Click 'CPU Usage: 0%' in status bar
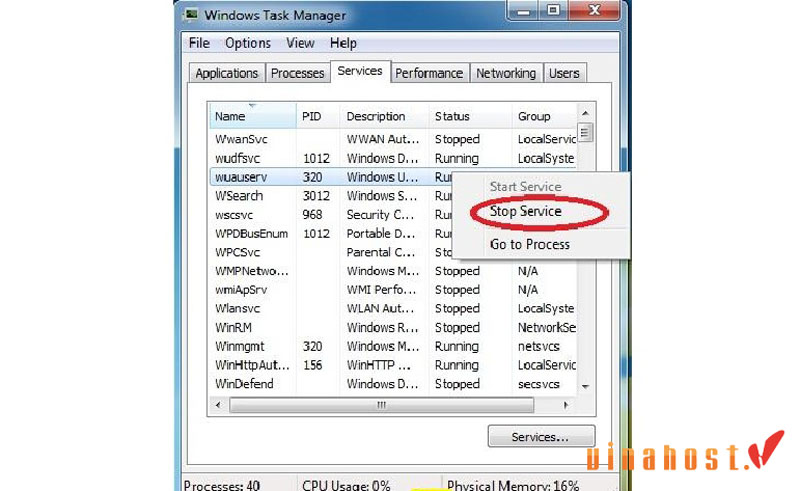 point(346,485)
